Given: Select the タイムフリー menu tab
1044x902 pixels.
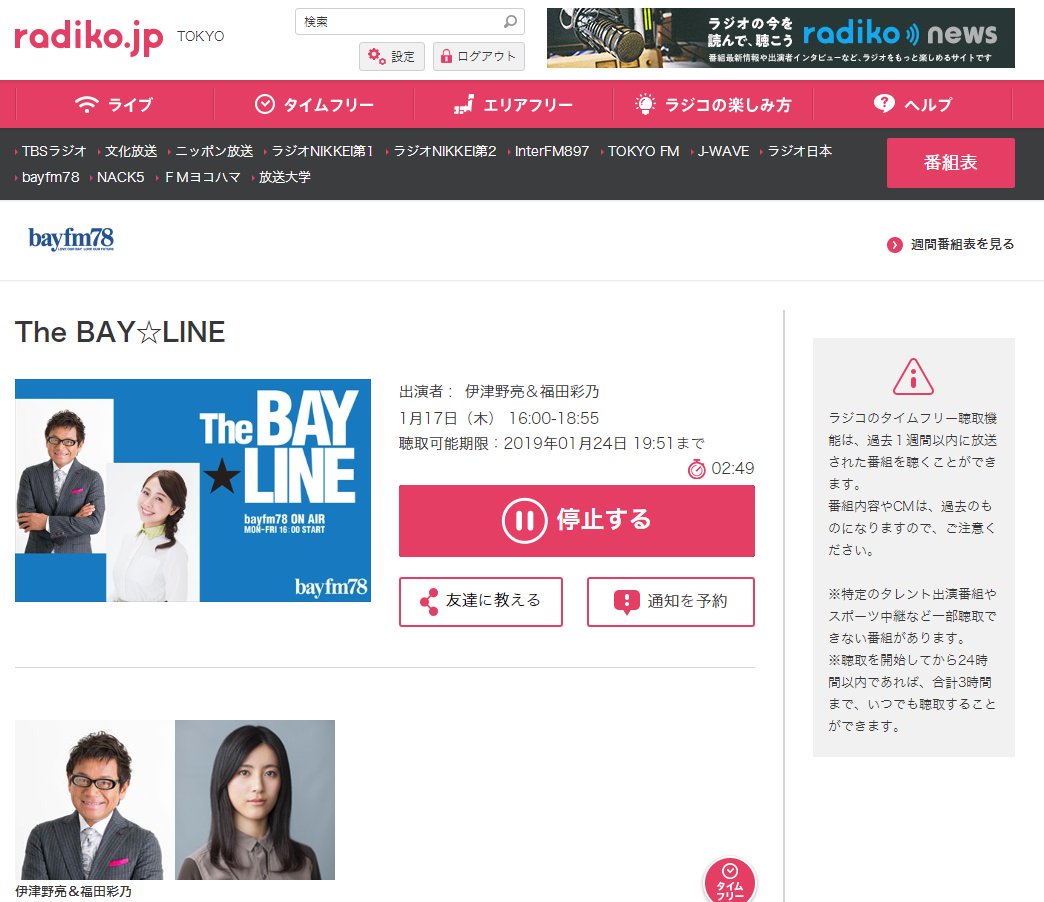Looking at the screenshot, I should click(314, 105).
